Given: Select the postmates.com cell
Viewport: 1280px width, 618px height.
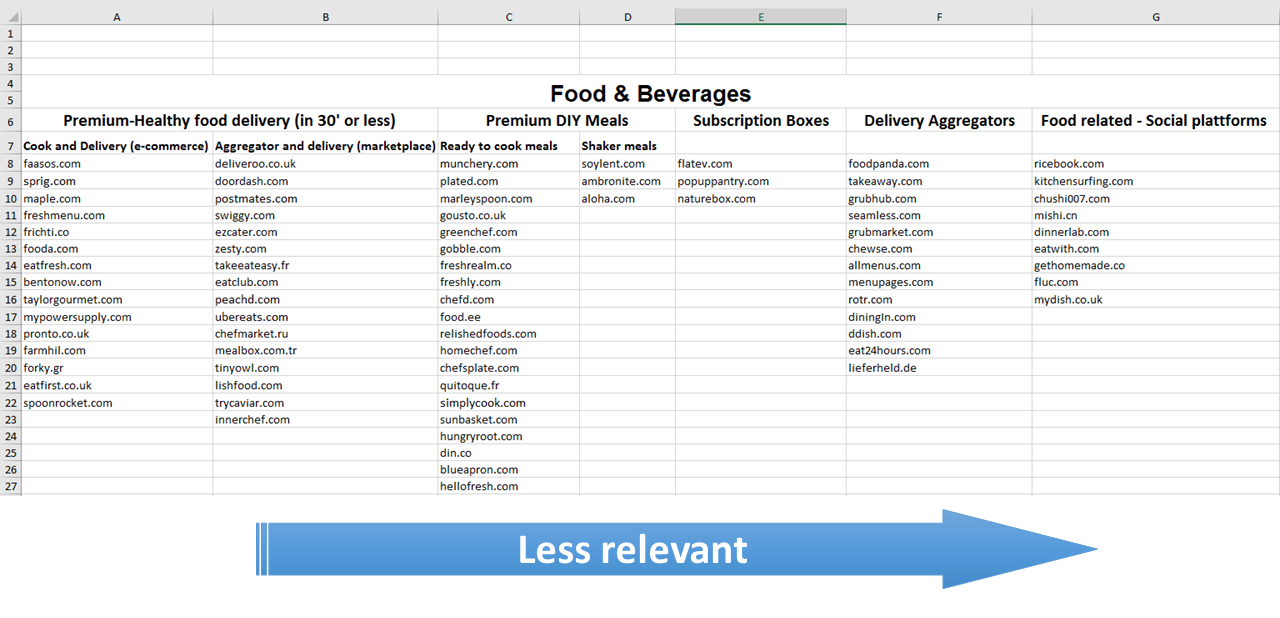Looking at the screenshot, I should point(325,198).
